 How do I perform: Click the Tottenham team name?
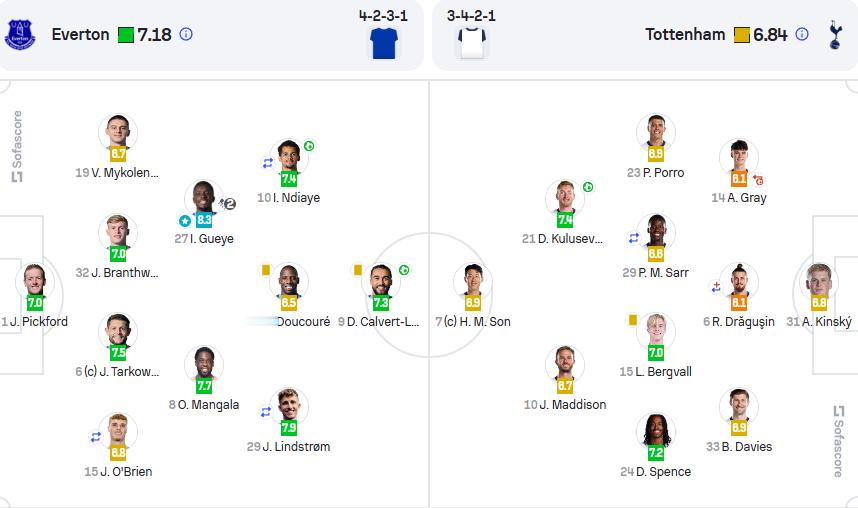point(685,34)
